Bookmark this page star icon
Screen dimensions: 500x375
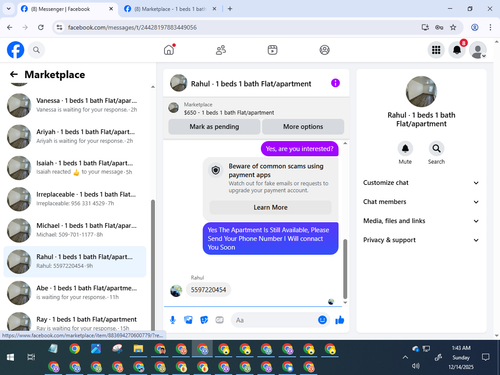click(453, 27)
